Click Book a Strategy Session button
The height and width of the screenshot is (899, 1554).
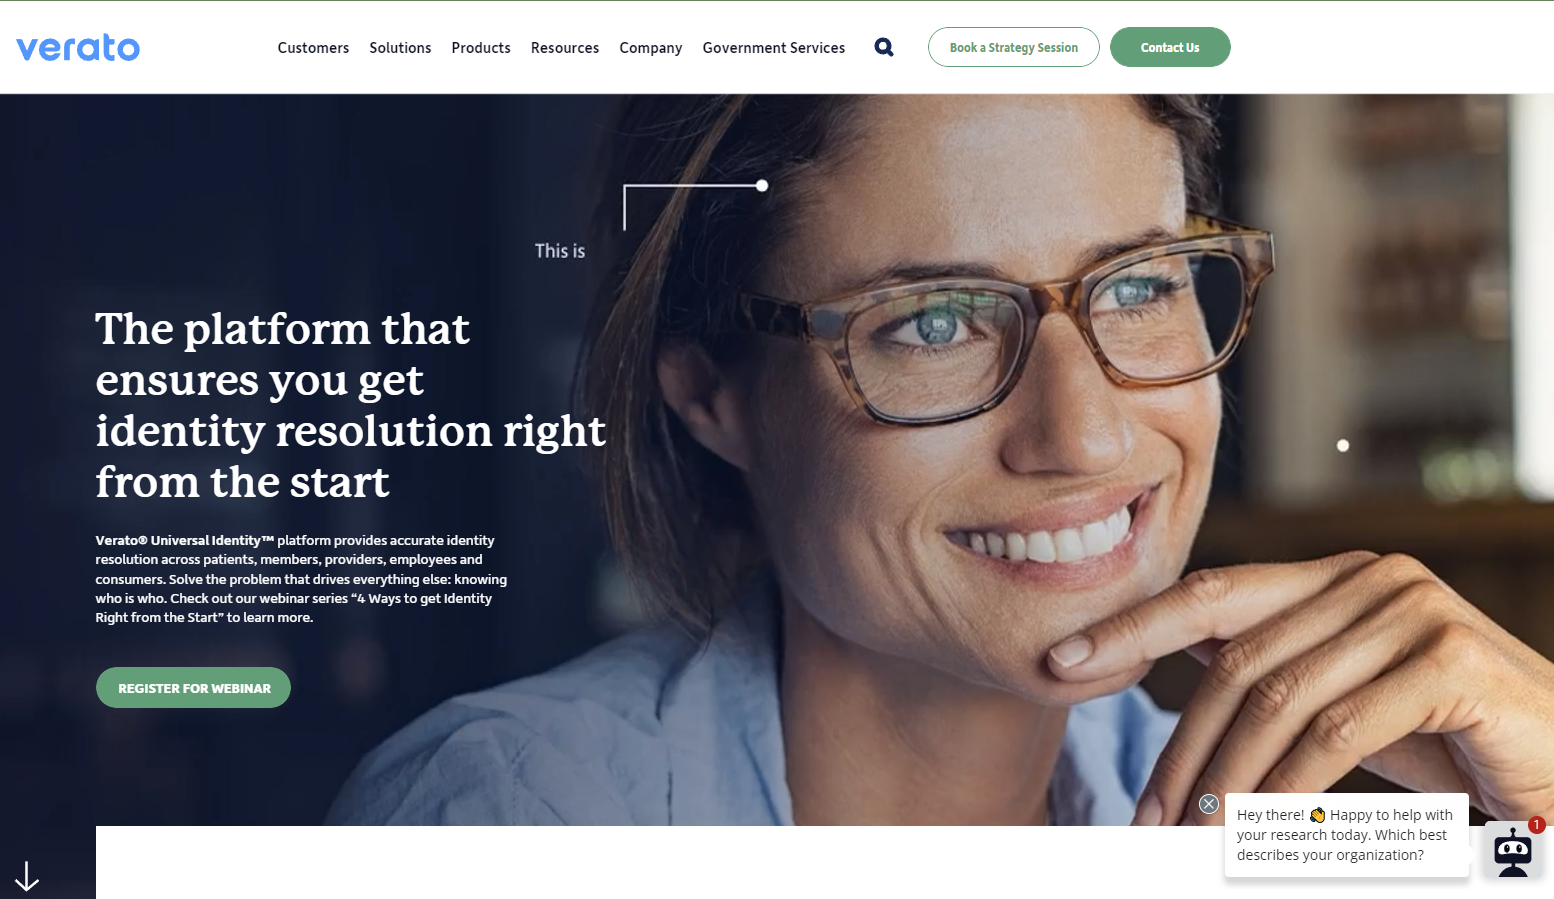point(1014,47)
